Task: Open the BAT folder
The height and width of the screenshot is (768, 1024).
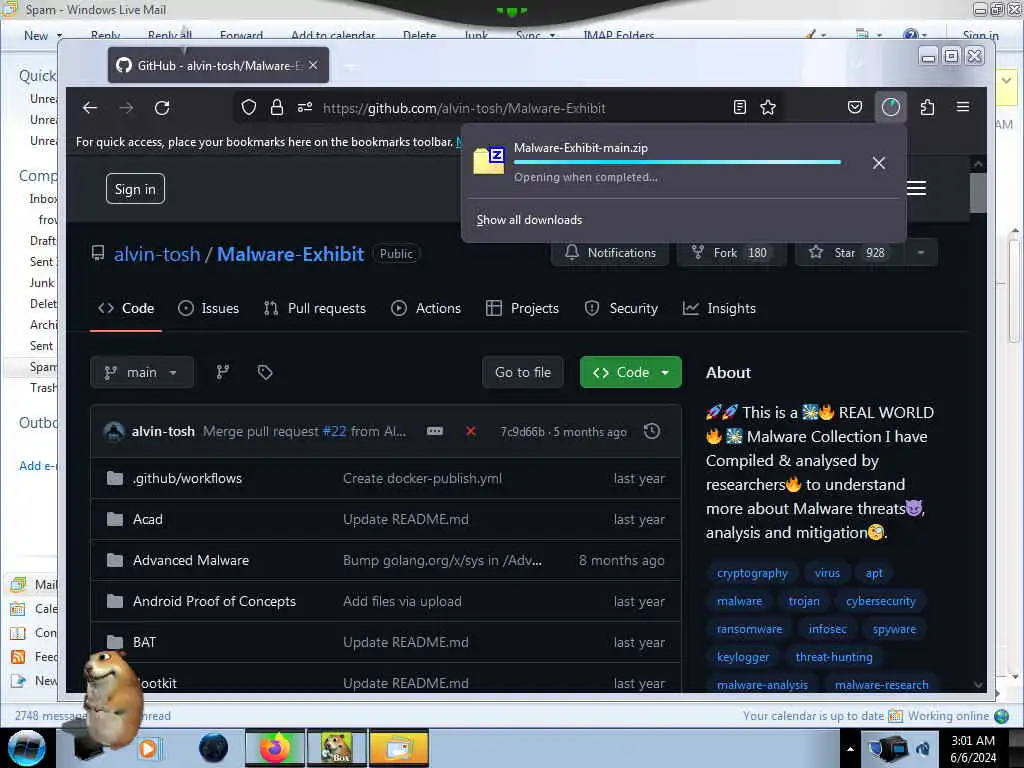Action: point(144,643)
